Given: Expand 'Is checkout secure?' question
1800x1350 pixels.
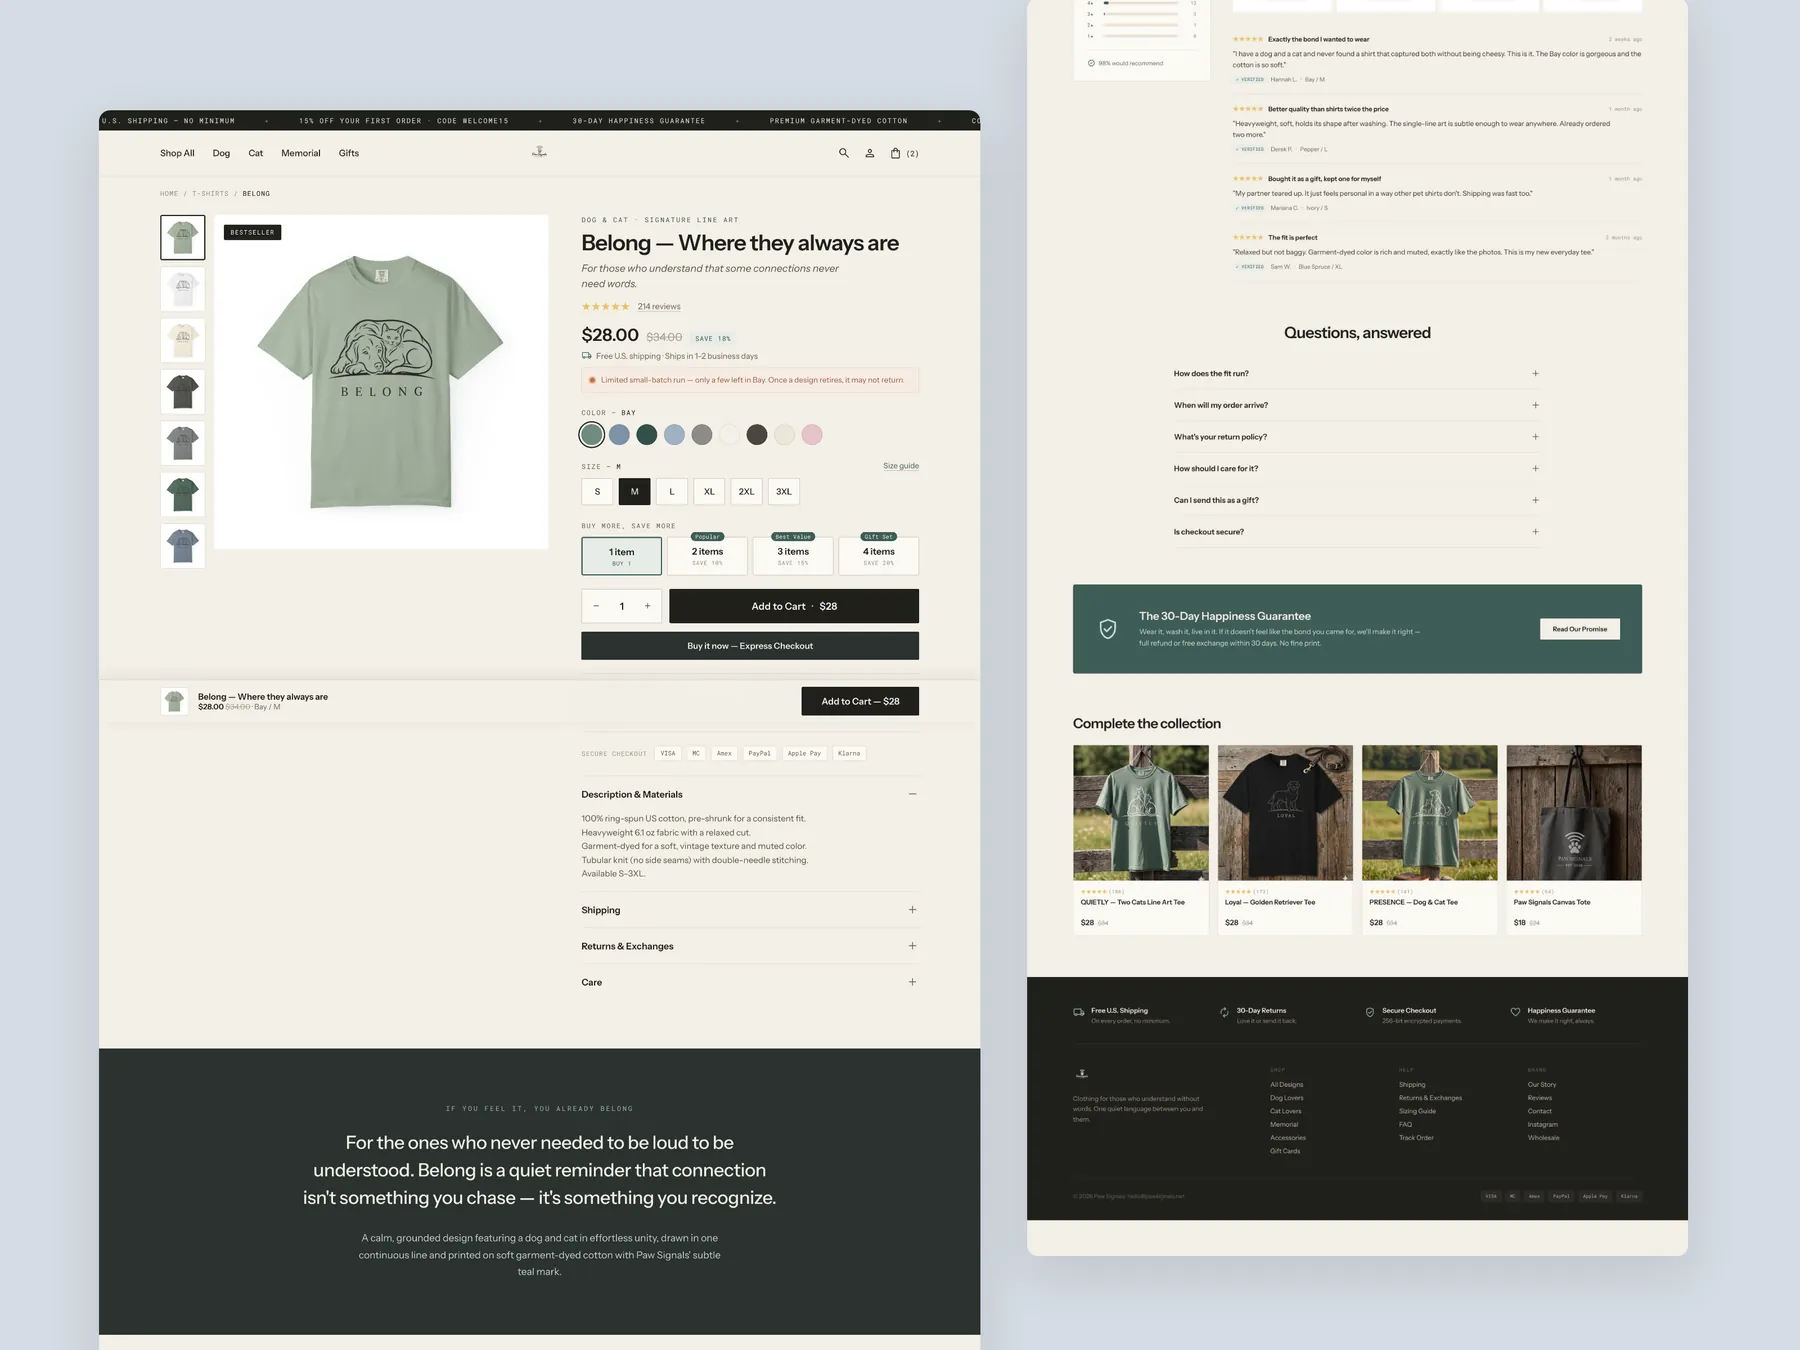Looking at the screenshot, I should [1357, 532].
